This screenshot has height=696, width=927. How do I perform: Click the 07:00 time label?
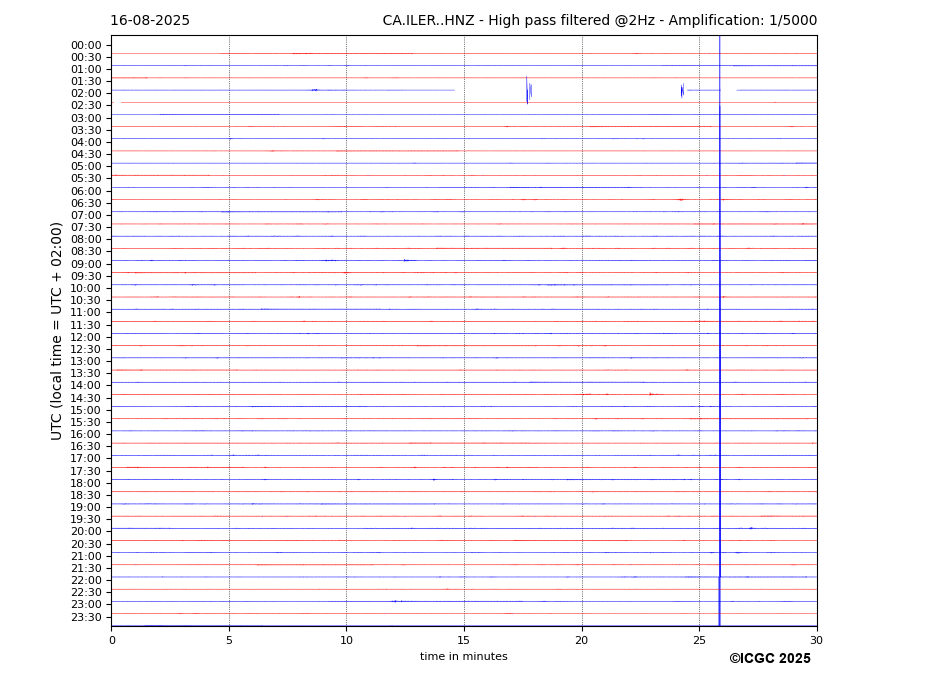(x=86, y=215)
